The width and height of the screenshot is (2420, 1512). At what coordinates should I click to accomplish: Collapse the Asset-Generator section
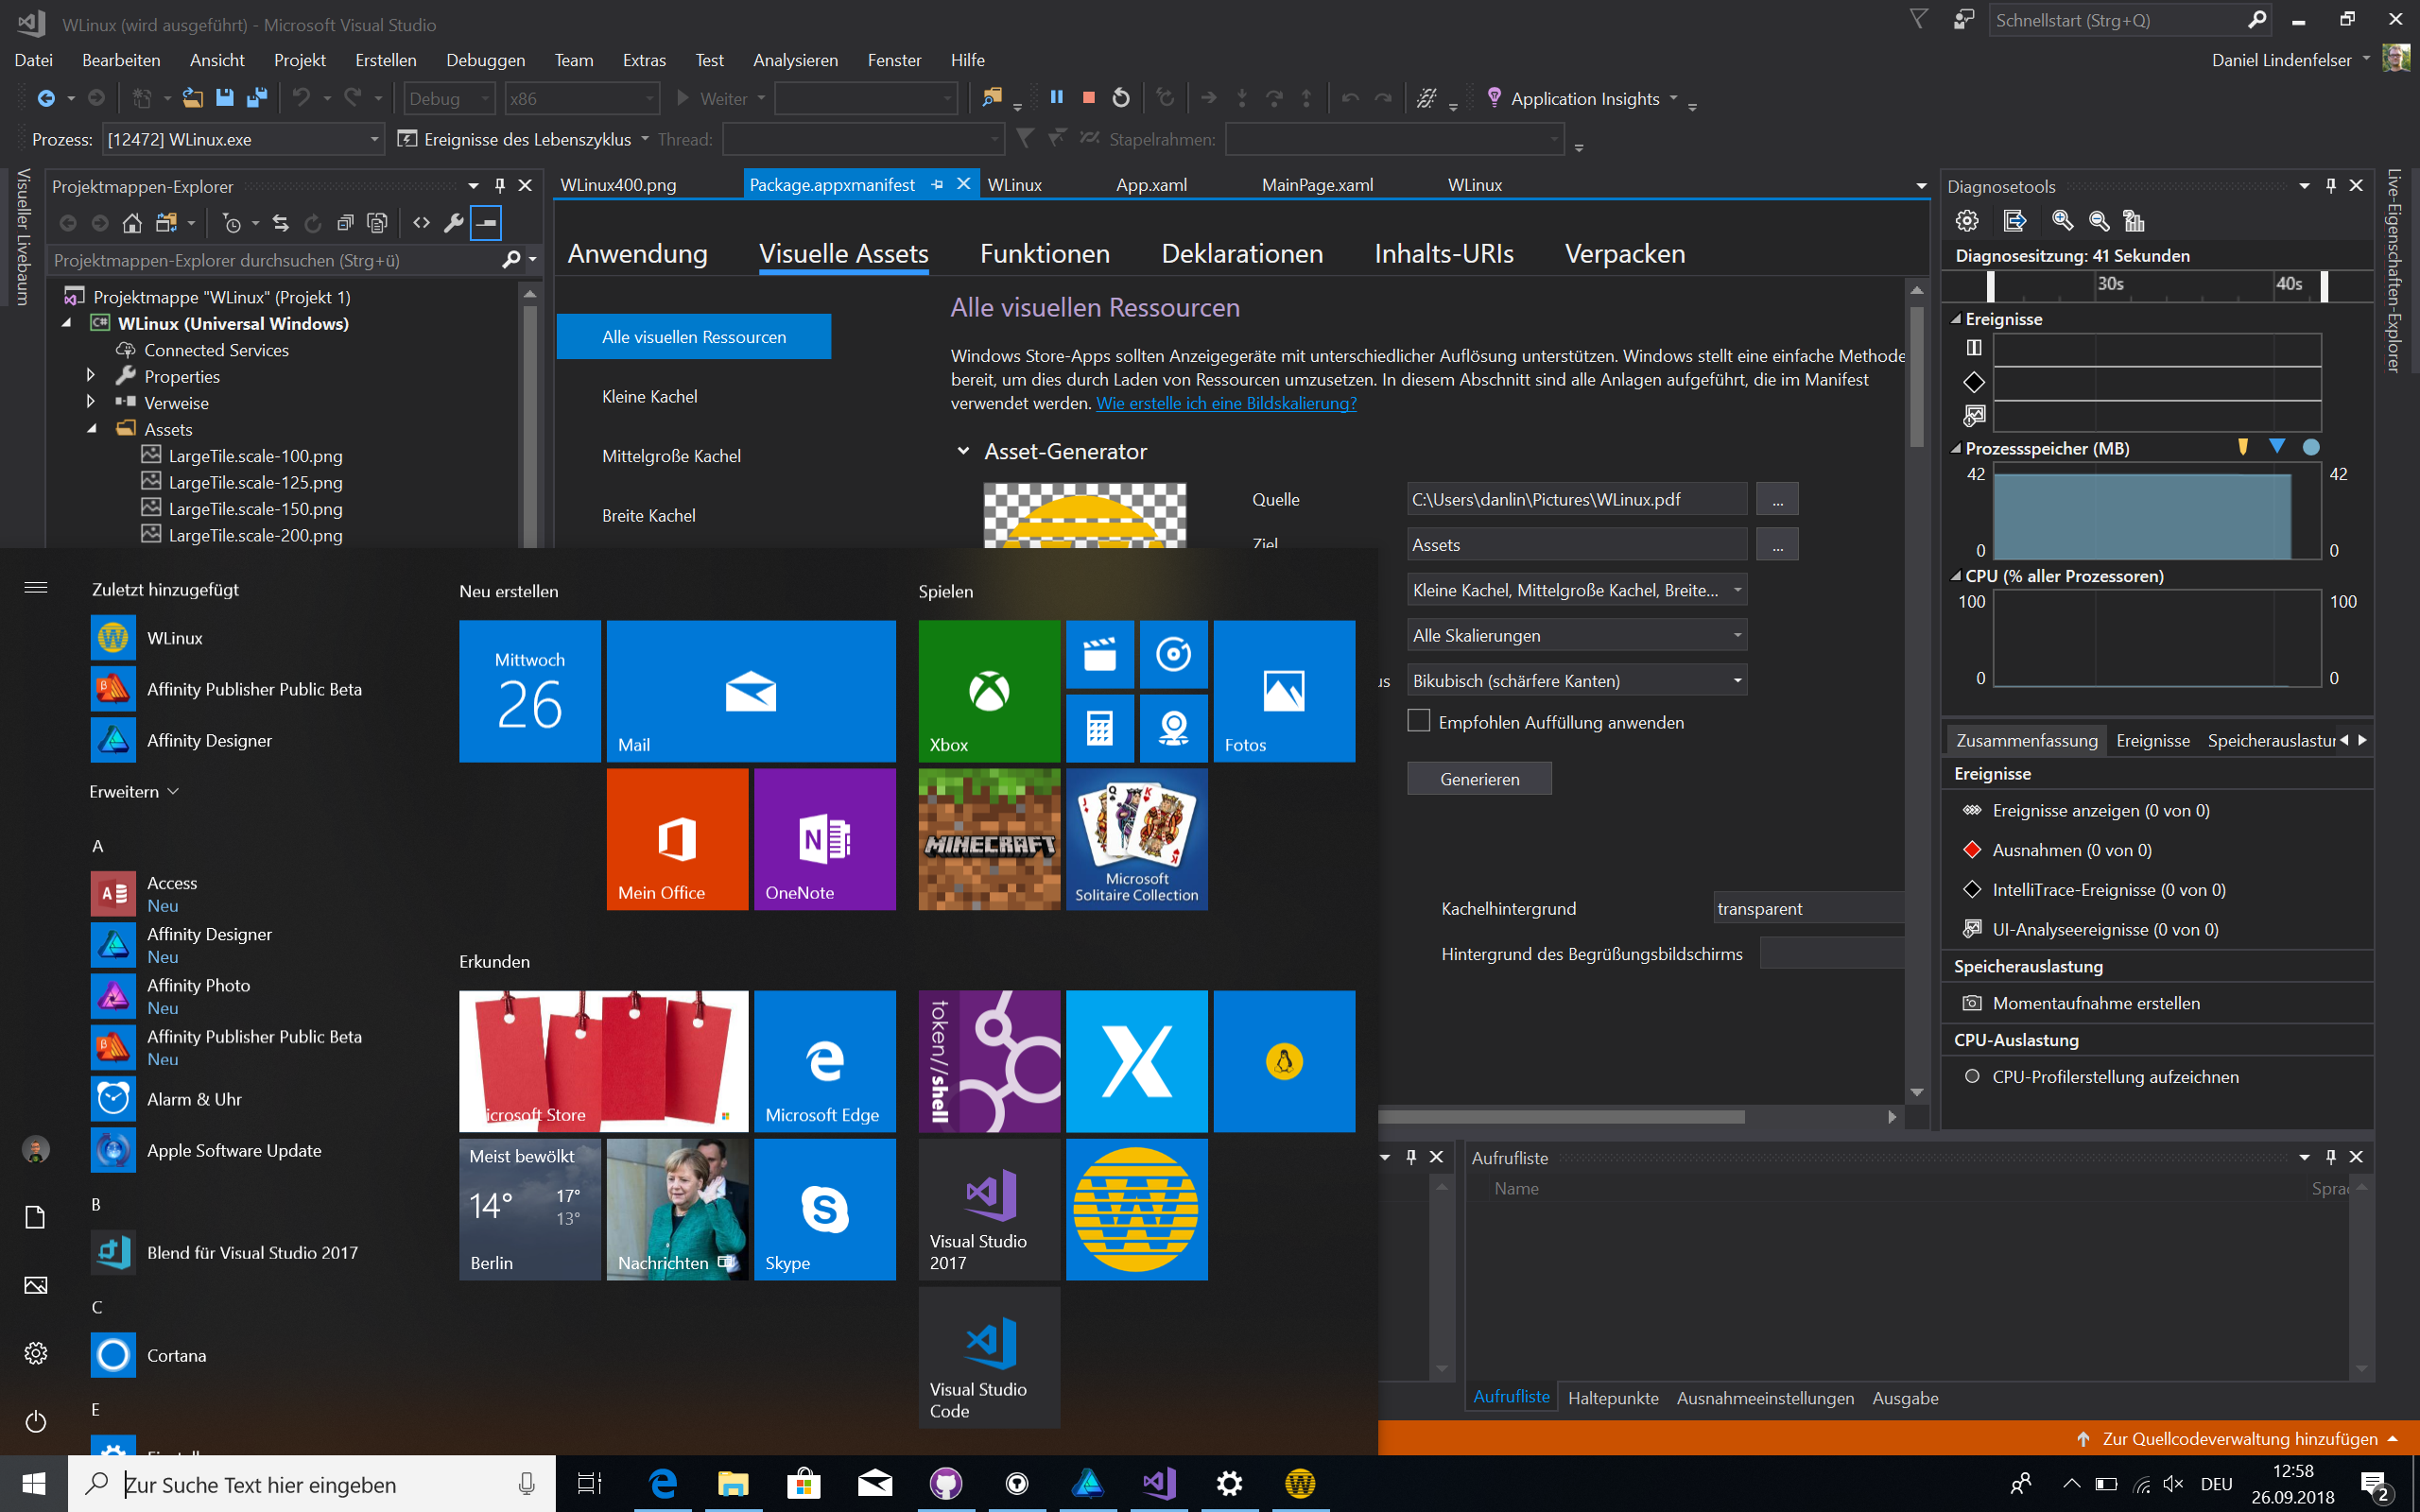click(963, 452)
